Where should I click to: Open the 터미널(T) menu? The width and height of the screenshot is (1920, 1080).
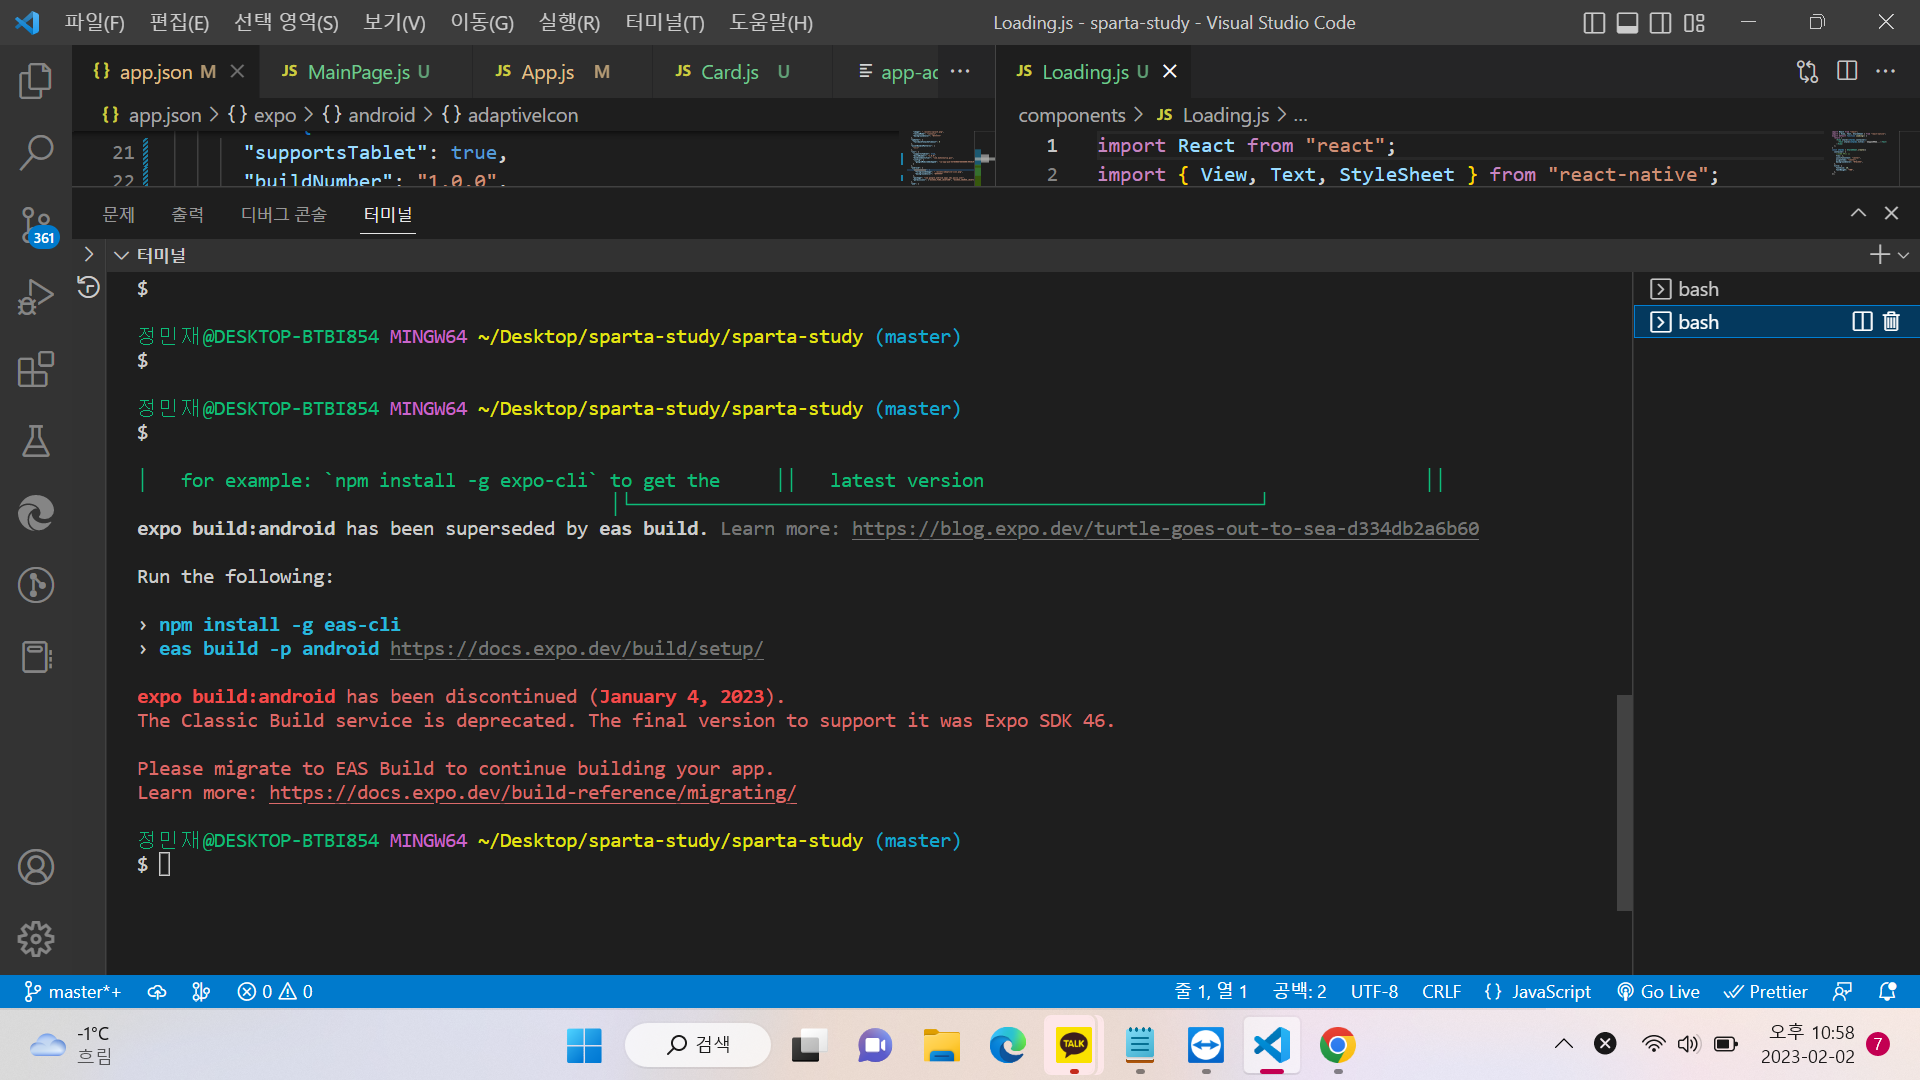click(x=665, y=22)
